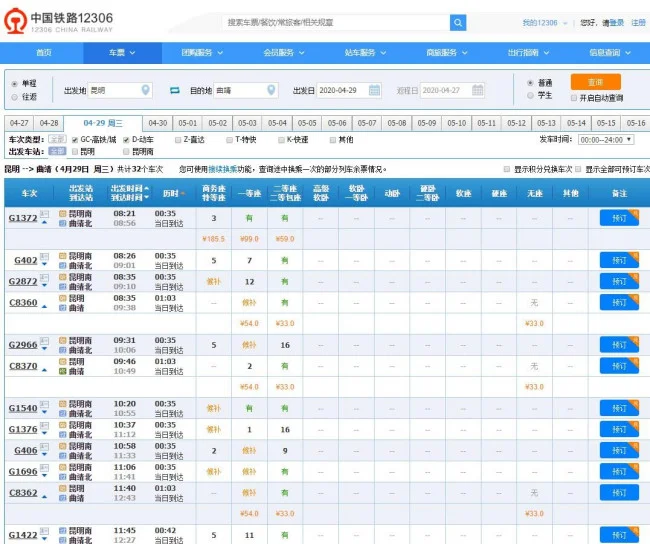650x544 pixels.
Task: Open train number G2872 details link
Action: point(23,282)
